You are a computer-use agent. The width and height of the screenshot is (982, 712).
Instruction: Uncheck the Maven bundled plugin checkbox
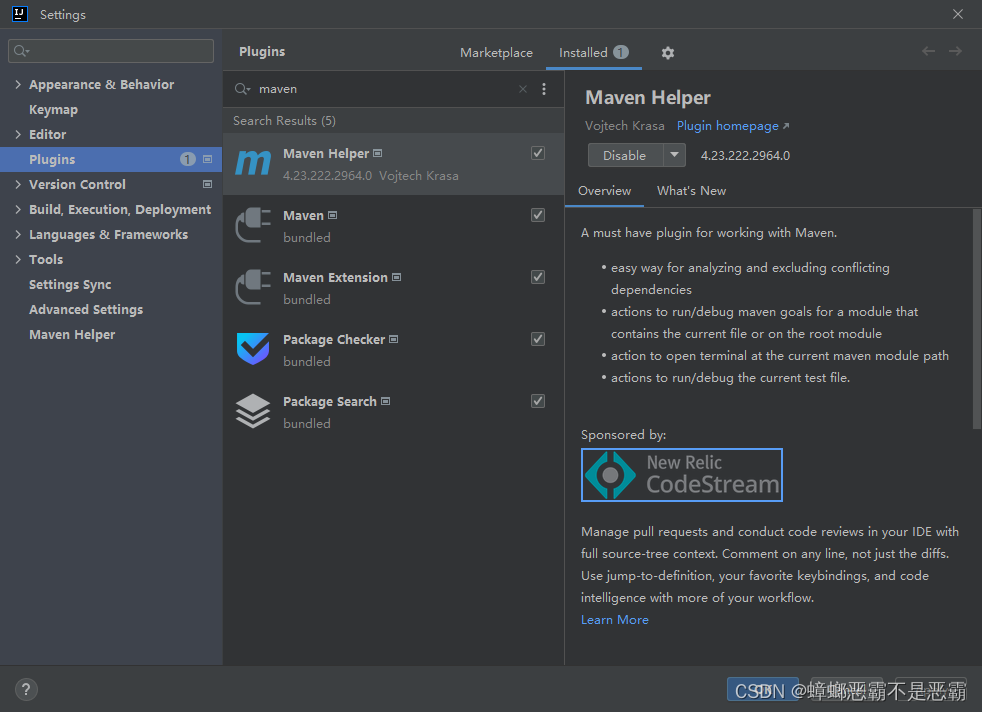(537, 215)
